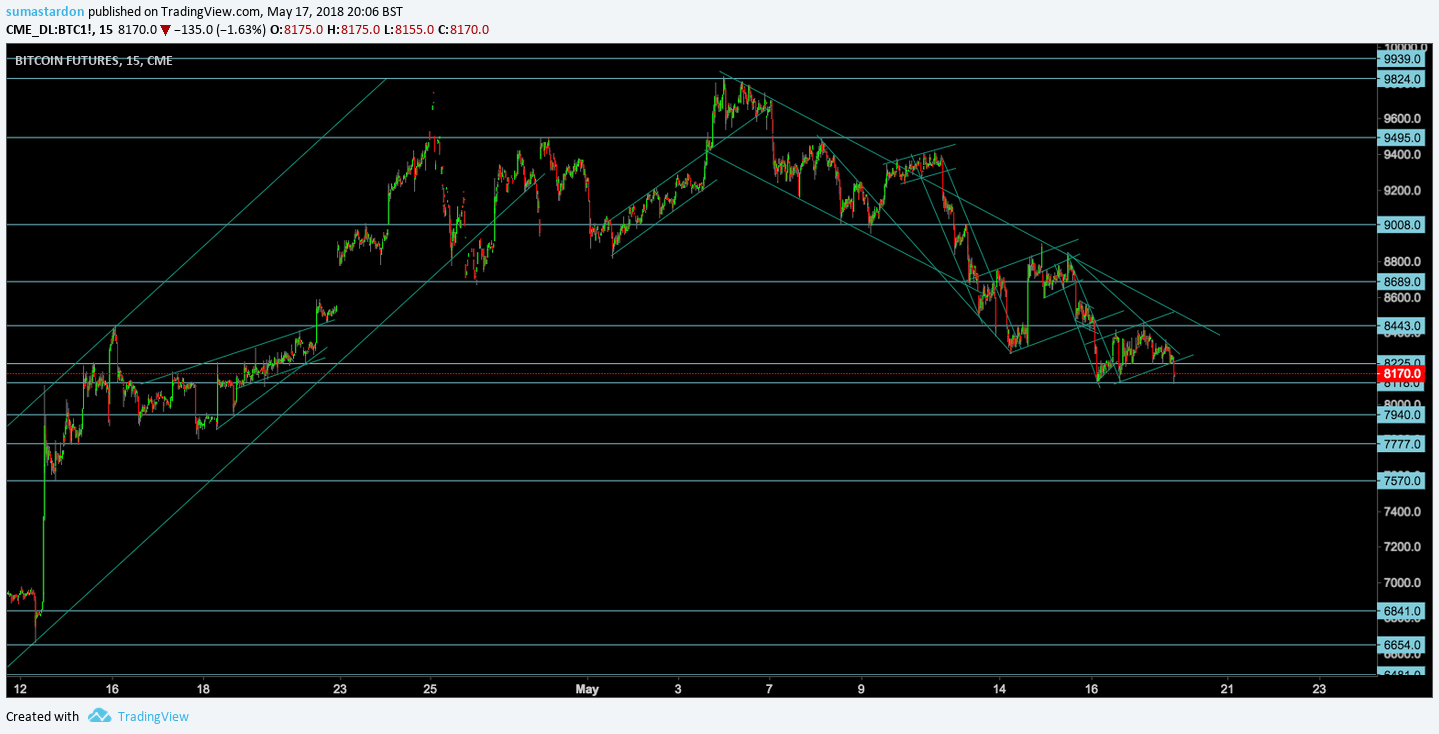The image size is (1439, 734).
Task: Click the C:8170.0 close value
Action: [463, 30]
